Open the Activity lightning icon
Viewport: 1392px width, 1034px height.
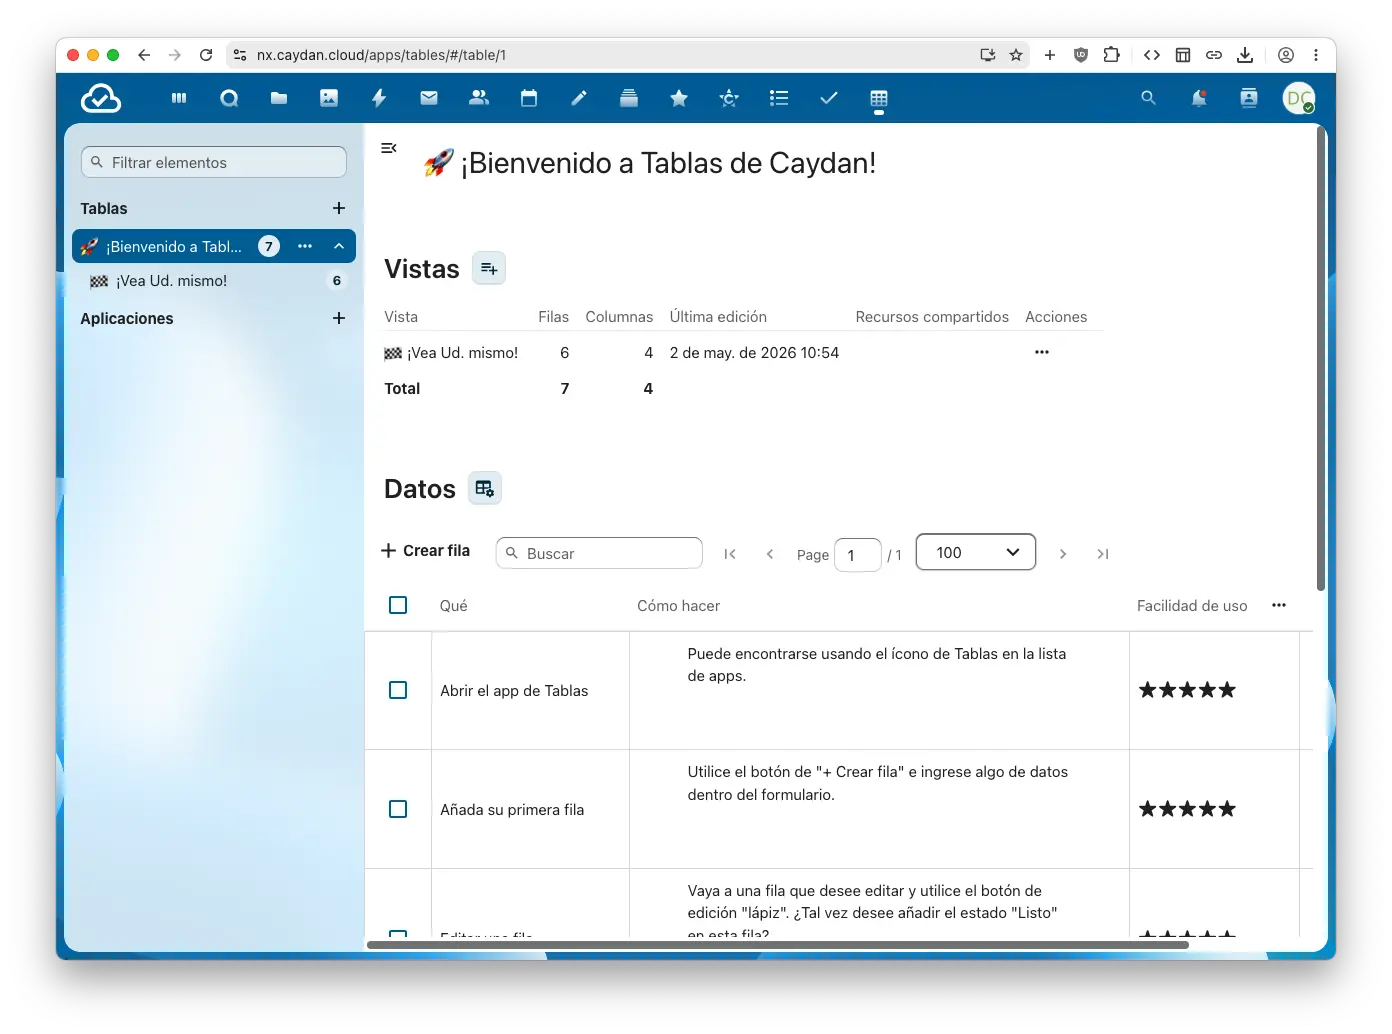(x=379, y=98)
